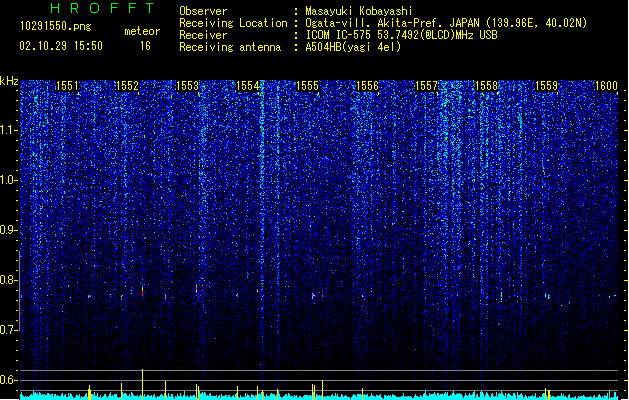Select the filename 10291550.png
Screen dimensions: 629x400
(x=55, y=26)
